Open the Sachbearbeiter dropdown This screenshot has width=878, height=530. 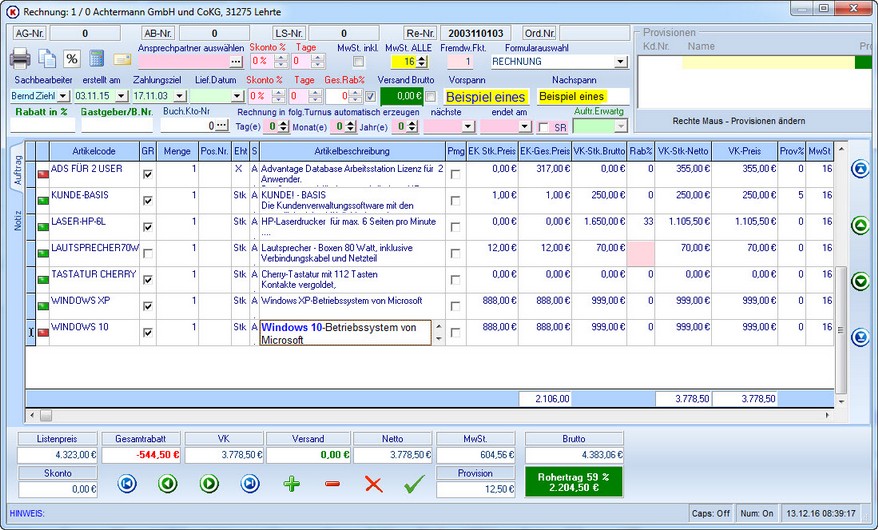(63, 96)
